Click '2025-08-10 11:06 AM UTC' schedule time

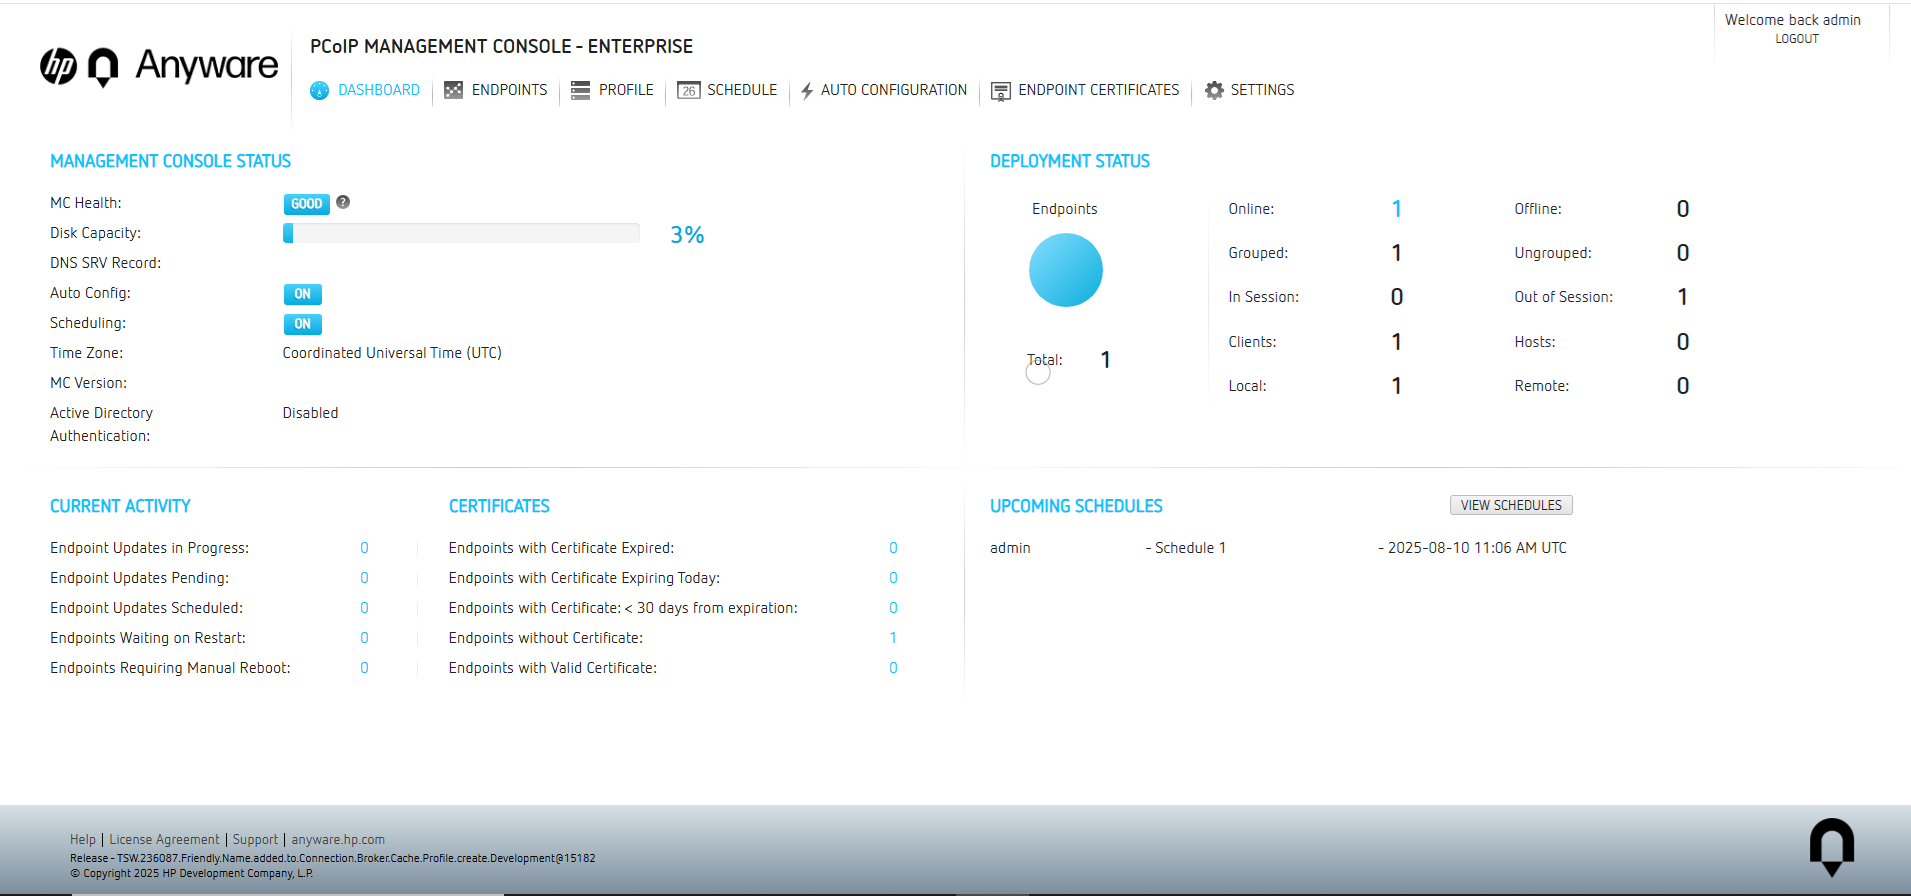(x=1477, y=548)
